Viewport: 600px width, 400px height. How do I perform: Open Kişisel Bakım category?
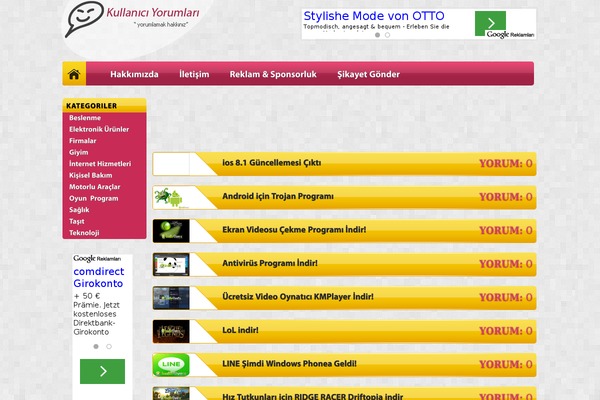click(x=91, y=175)
